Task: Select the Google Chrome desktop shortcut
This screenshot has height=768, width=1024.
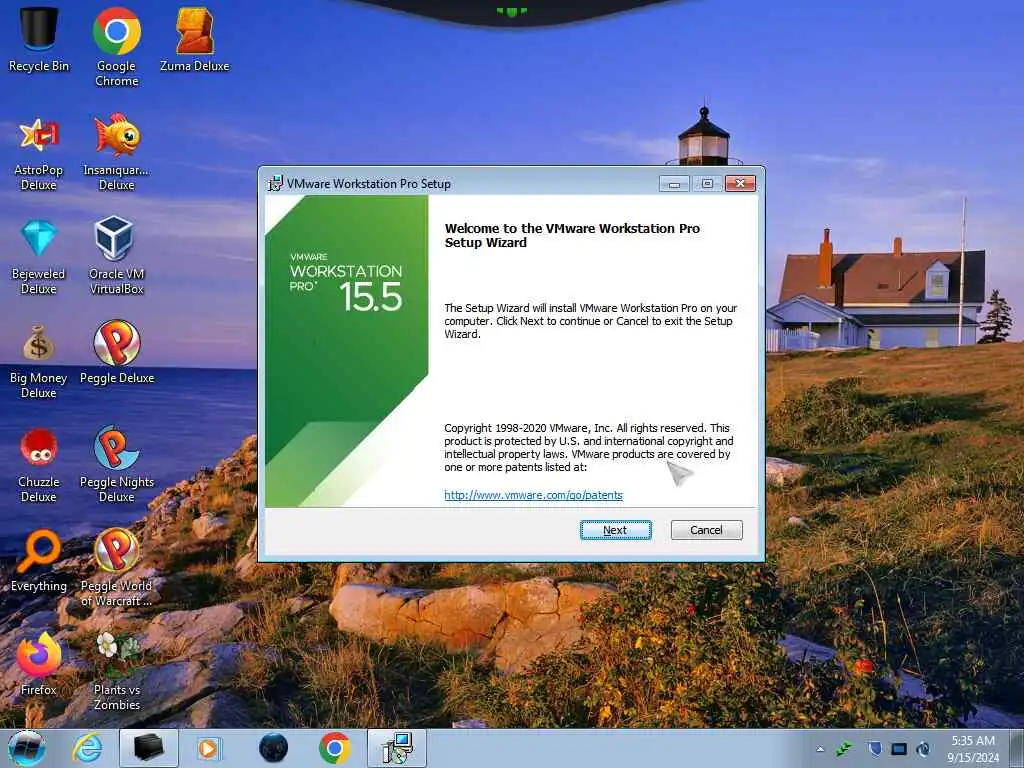Action: pos(116,47)
